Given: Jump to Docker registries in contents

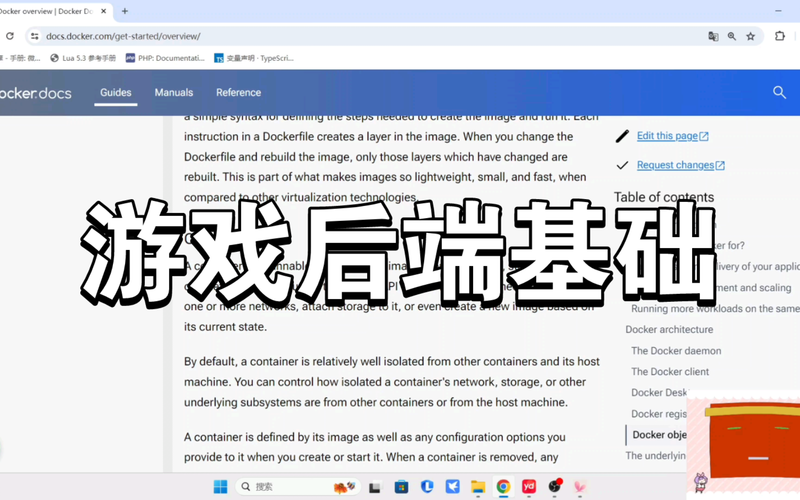Looking at the screenshot, I should pos(659,414).
